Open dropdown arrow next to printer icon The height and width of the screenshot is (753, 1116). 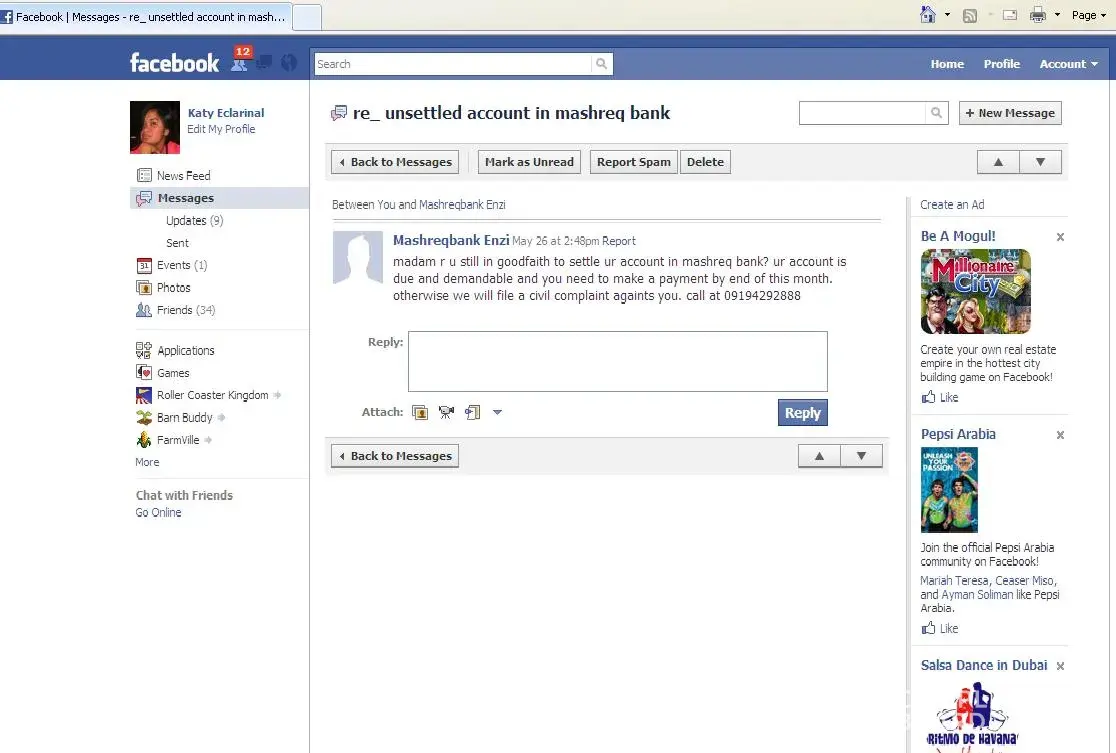pos(1057,15)
